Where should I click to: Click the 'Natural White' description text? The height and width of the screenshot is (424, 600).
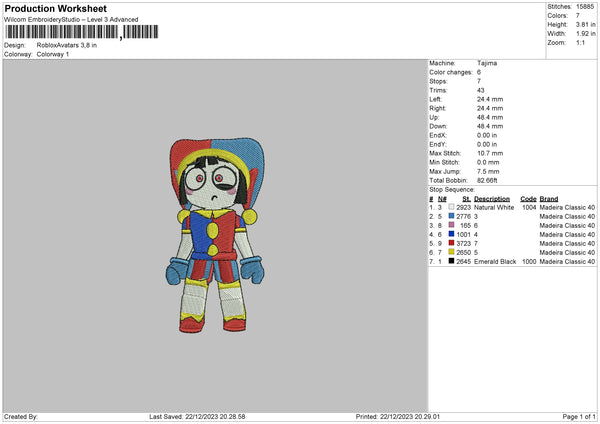494,207
